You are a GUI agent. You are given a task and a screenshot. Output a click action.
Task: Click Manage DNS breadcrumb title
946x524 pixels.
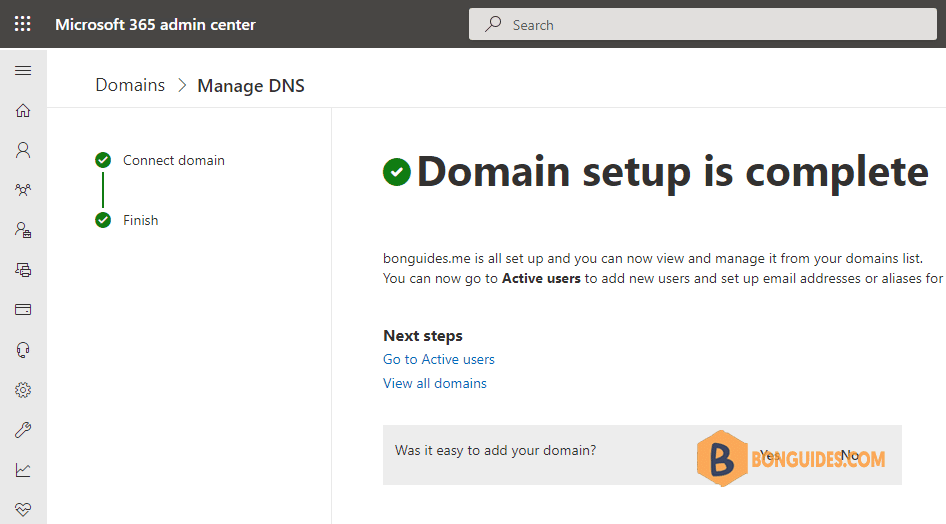(251, 86)
